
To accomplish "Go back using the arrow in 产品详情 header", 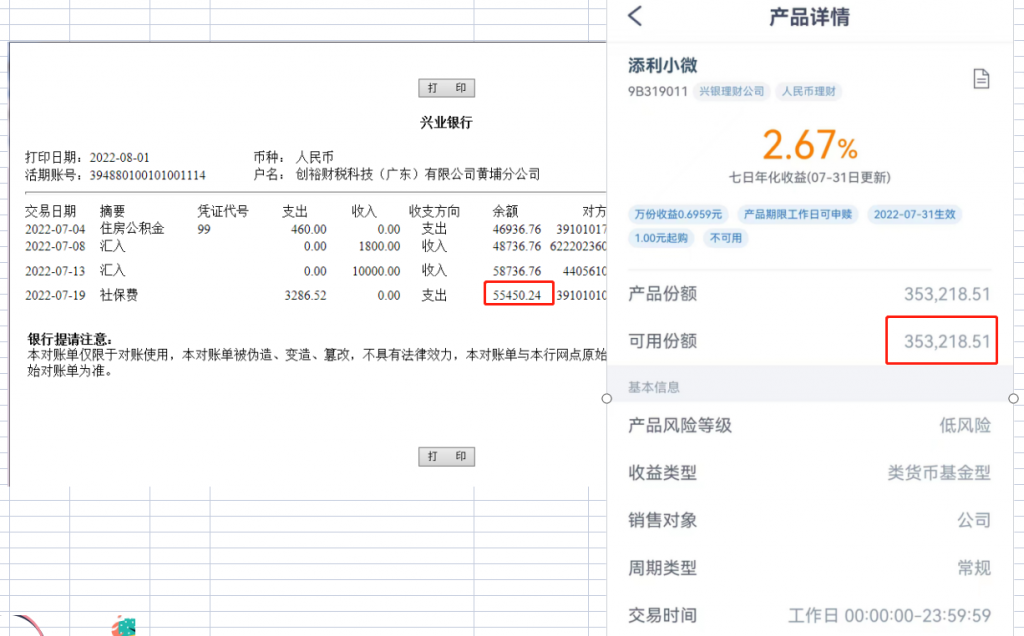I will 635,16.
